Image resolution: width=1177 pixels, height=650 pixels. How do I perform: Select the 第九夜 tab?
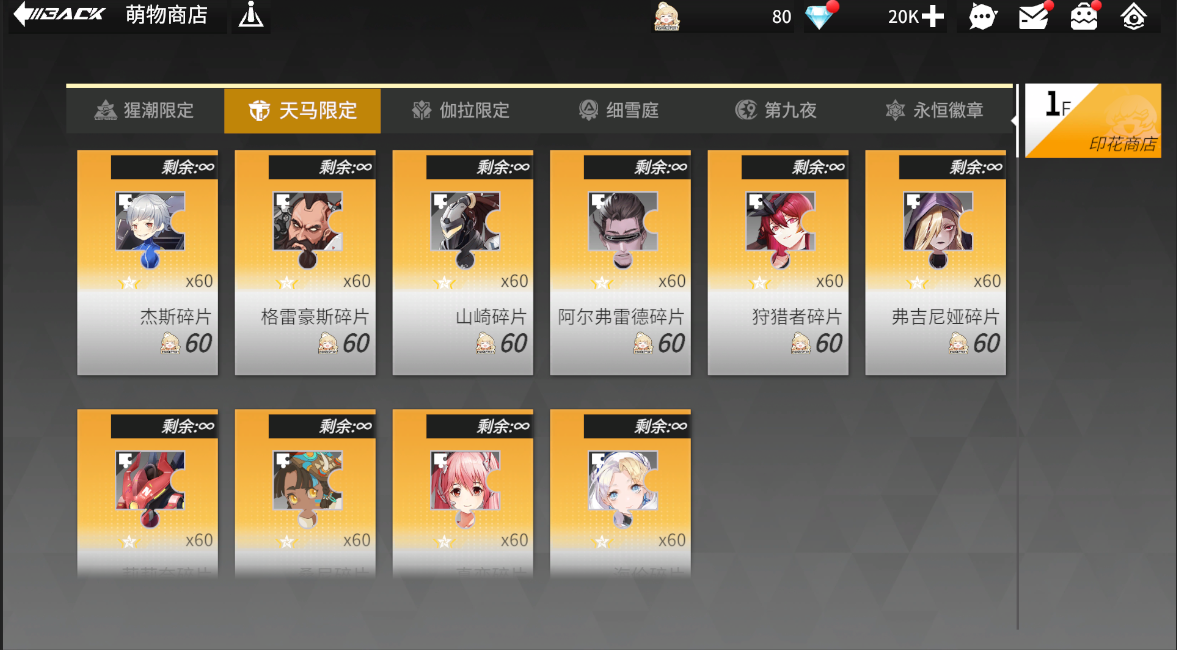(x=776, y=111)
